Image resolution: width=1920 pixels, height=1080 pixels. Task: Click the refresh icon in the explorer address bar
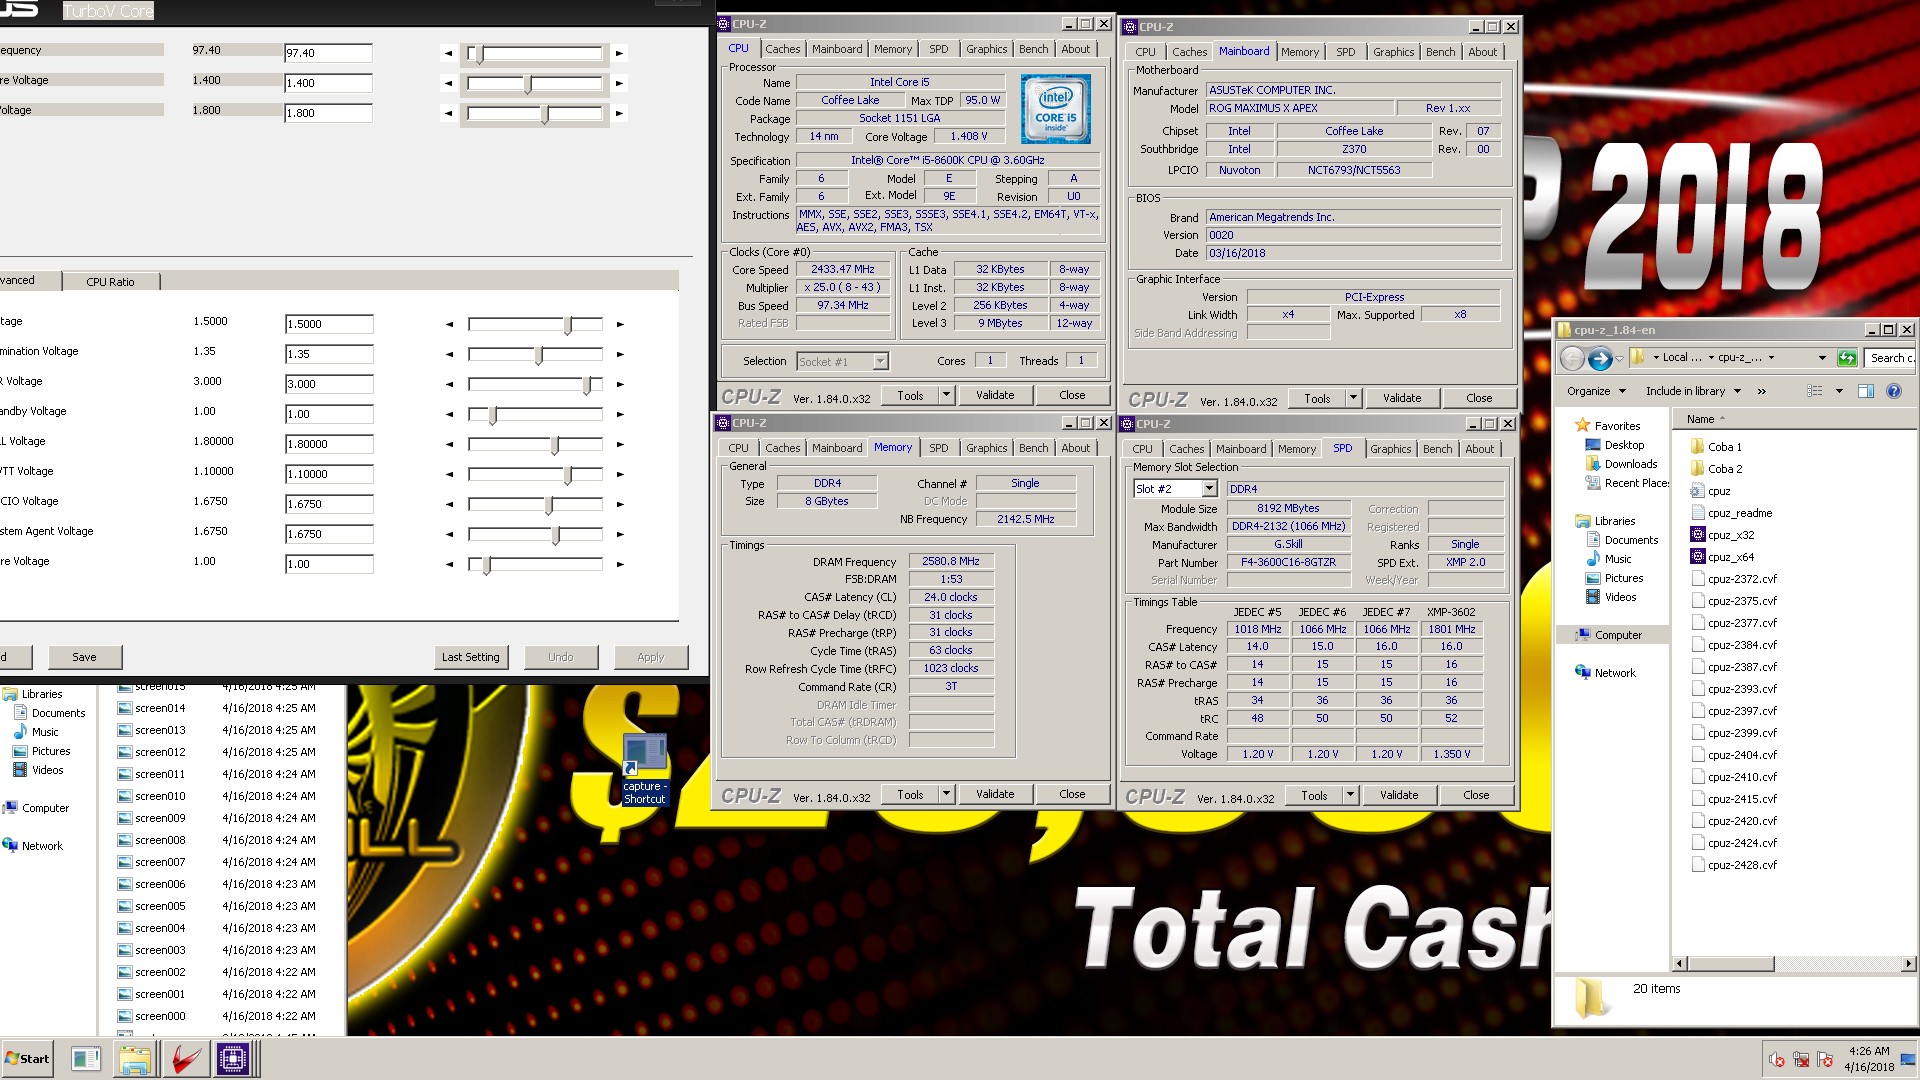(1847, 358)
